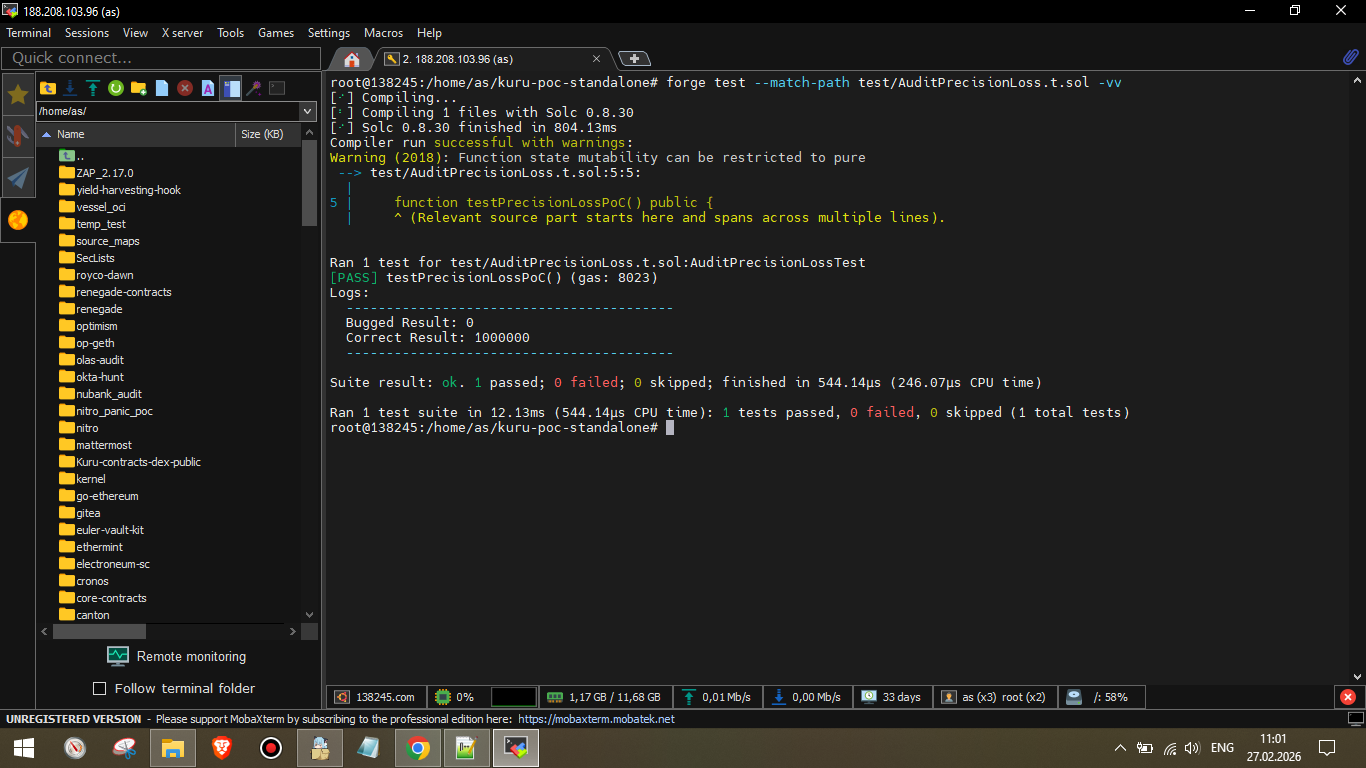Click scroll-down arrow of file list

(x=309, y=615)
